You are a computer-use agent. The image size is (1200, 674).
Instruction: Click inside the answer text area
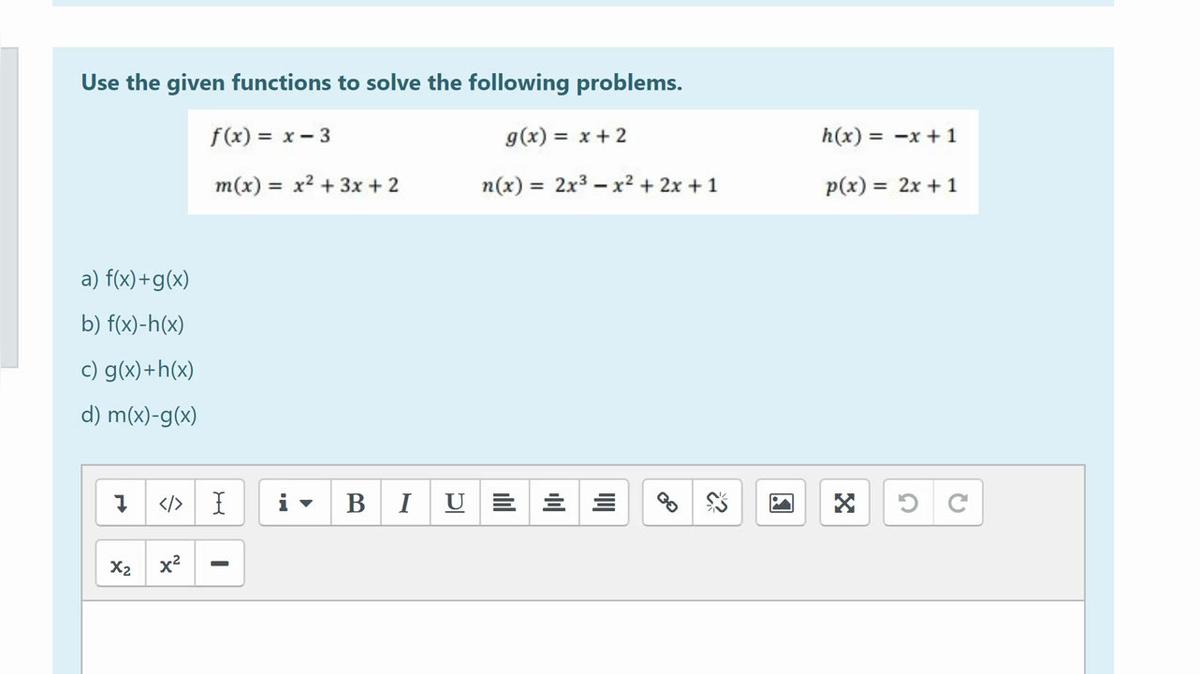(583, 638)
